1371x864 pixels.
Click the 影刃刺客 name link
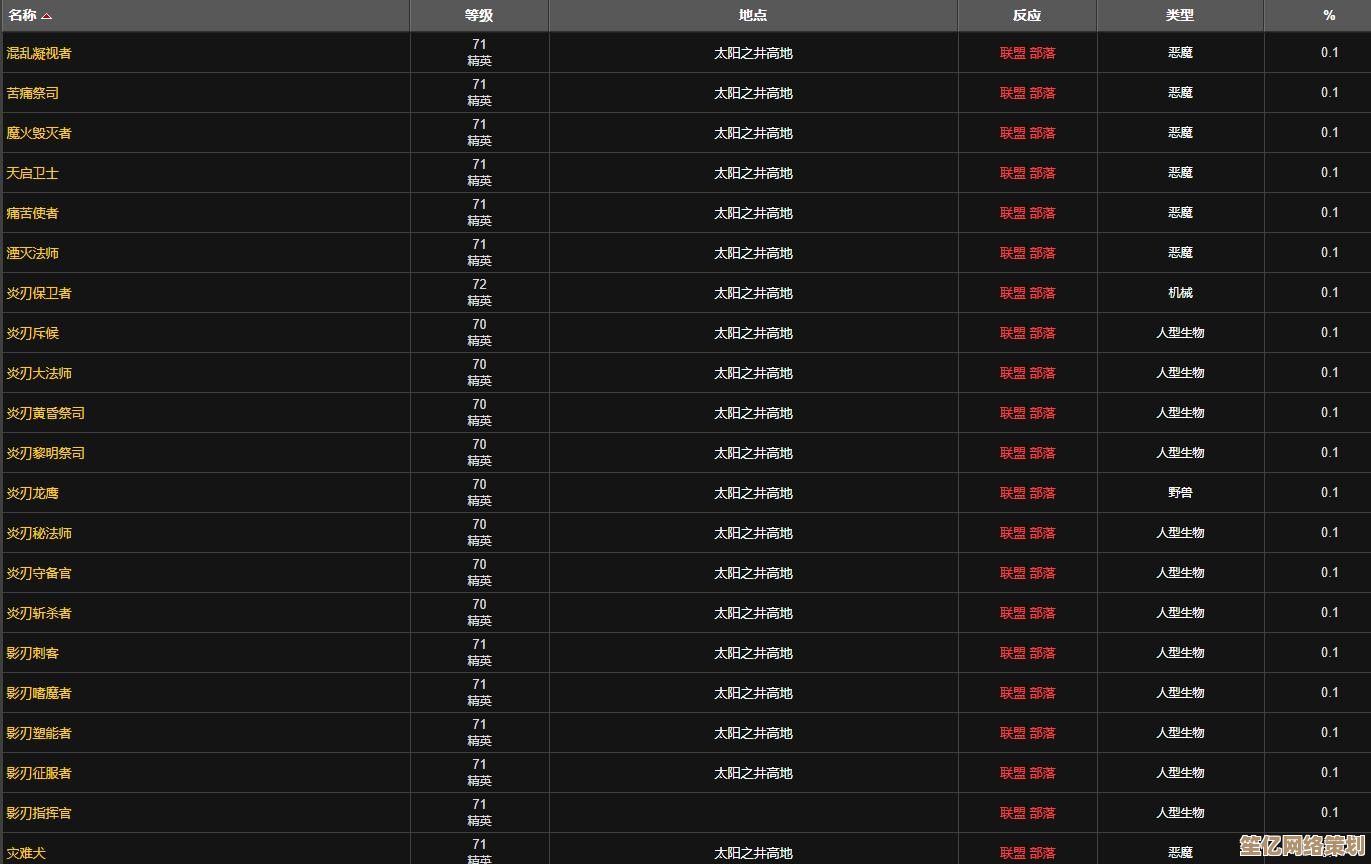pyautogui.click(x=33, y=653)
